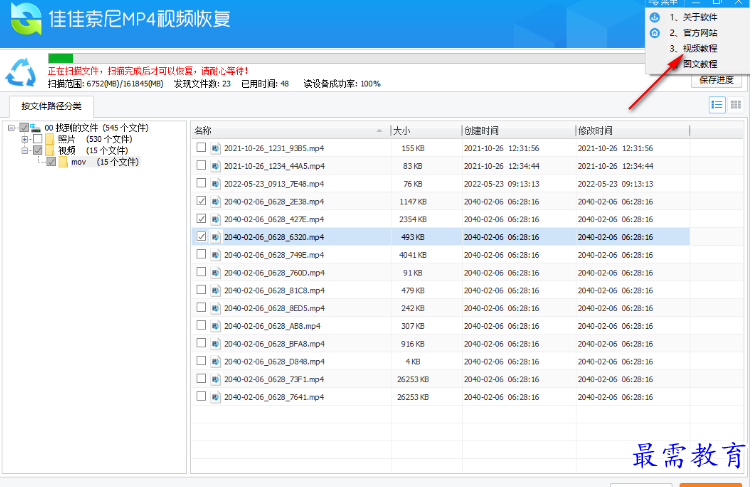Click the green scan progress bar
Viewport: 754px width, 487px height.
coord(61,59)
